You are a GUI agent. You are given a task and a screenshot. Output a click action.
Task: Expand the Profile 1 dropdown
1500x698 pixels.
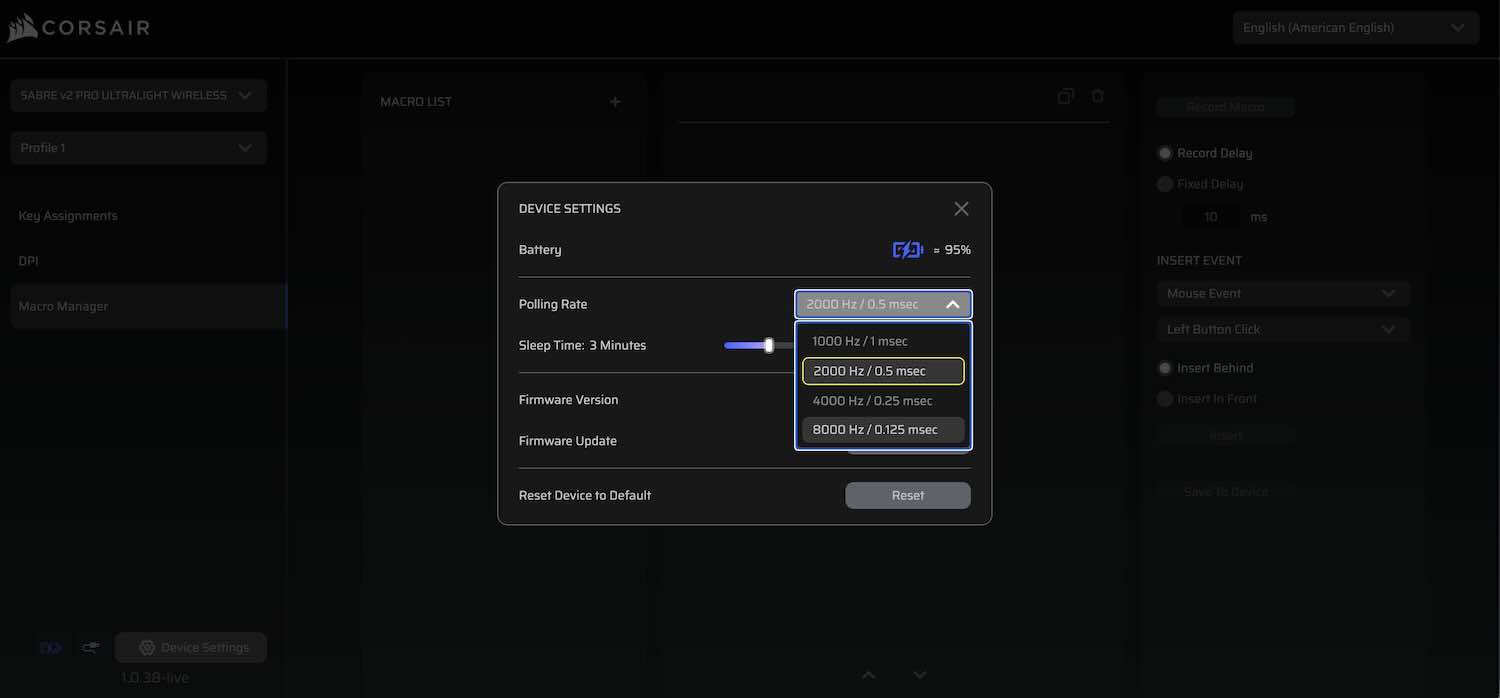click(x=138, y=148)
